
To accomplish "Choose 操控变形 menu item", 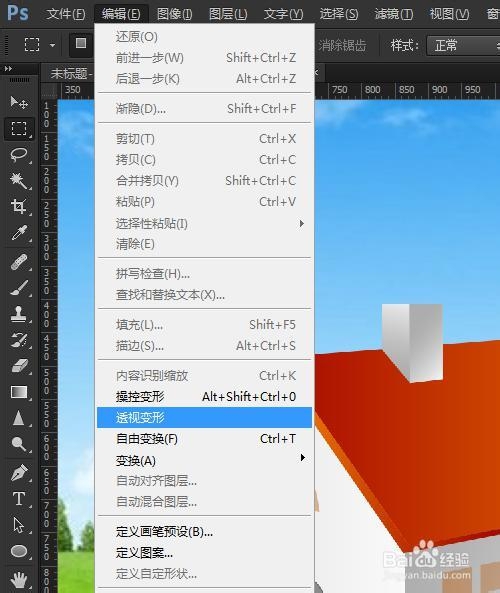I will [x=205, y=397].
